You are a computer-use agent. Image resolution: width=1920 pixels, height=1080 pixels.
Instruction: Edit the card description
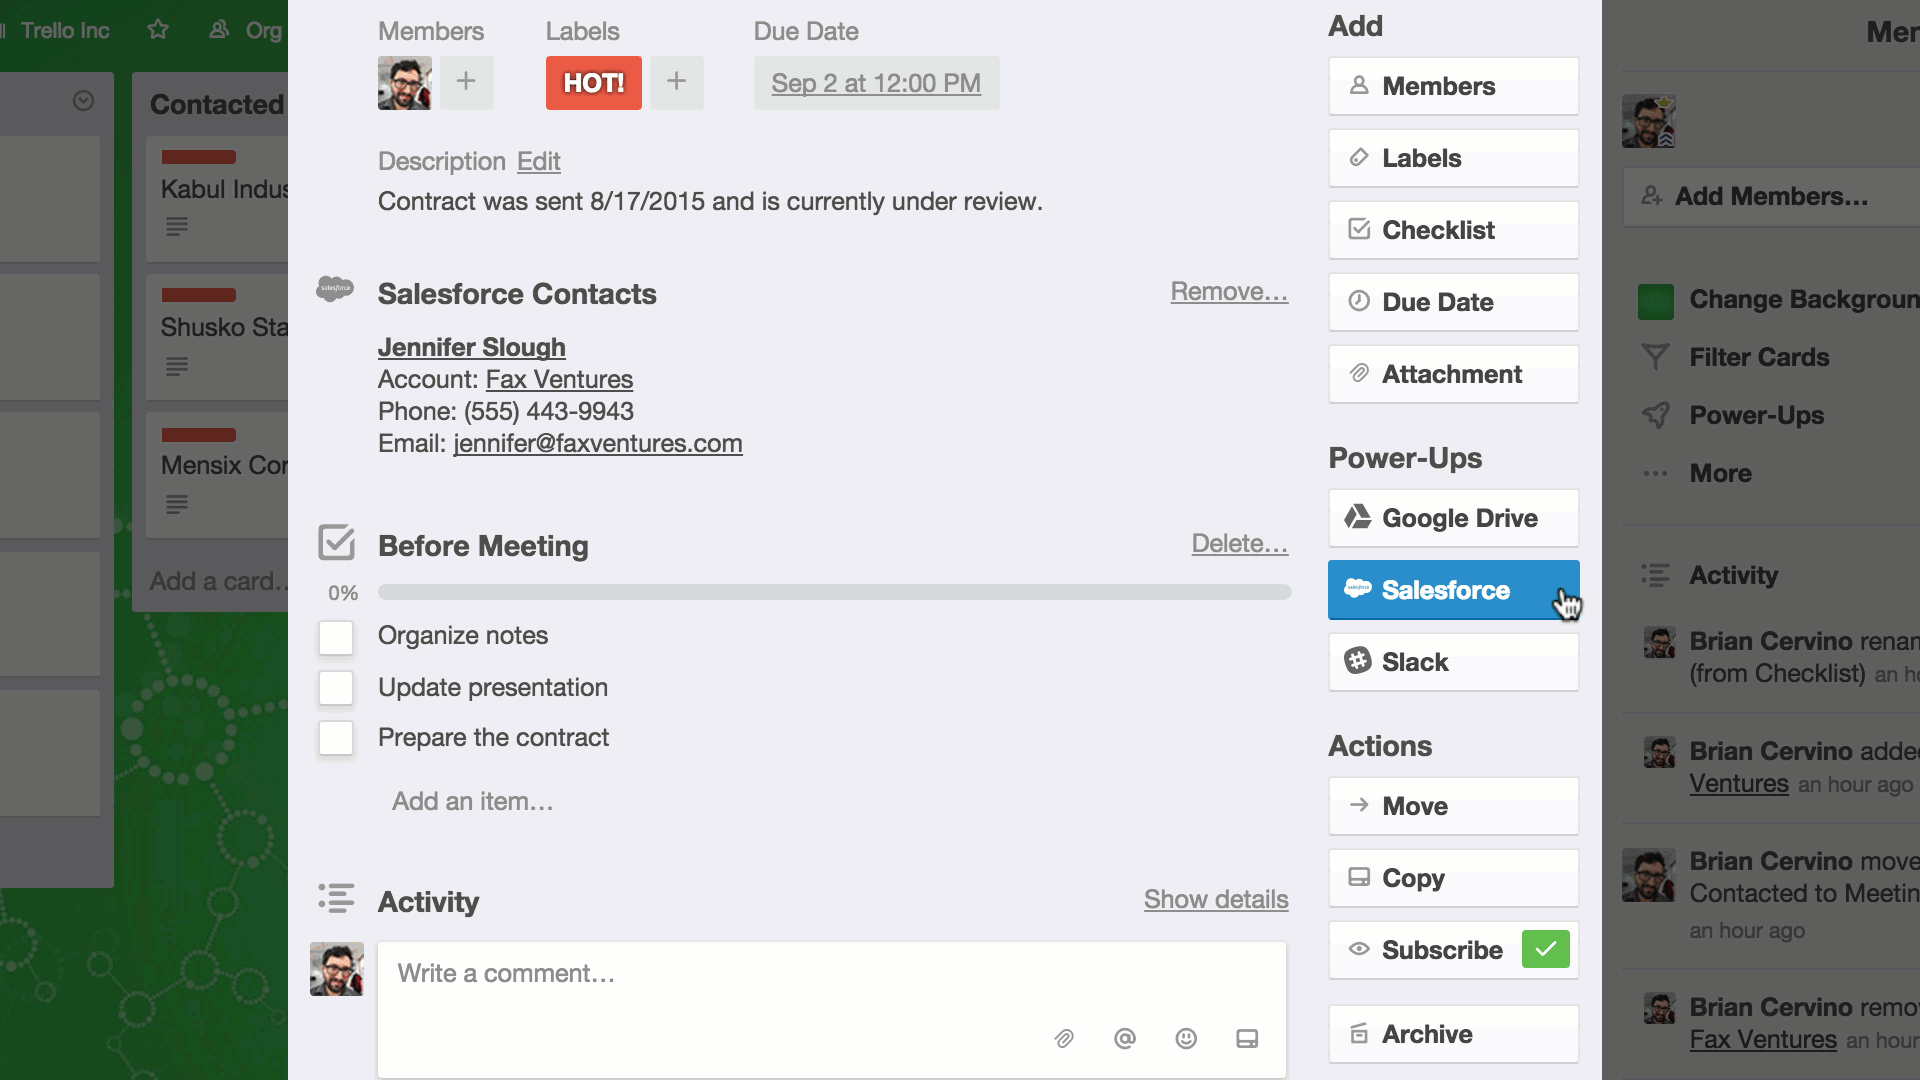coord(538,161)
